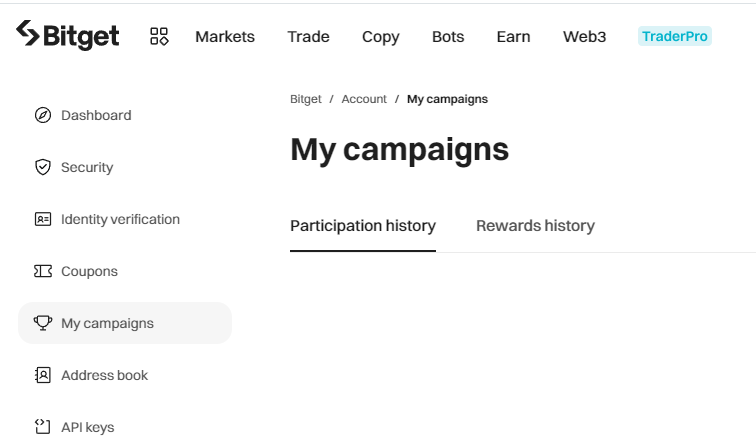756x446 pixels.
Task: Select the Participation history tab
Action: point(363,226)
